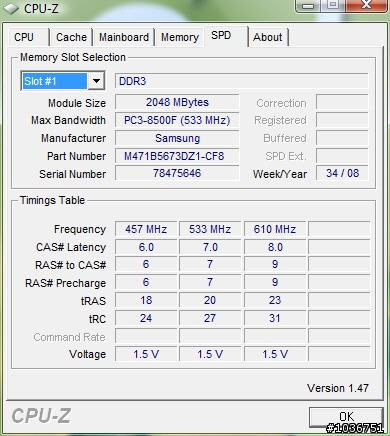Click the DDR3 memory type field
The height and width of the screenshot is (436, 390).
(x=242, y=81)
